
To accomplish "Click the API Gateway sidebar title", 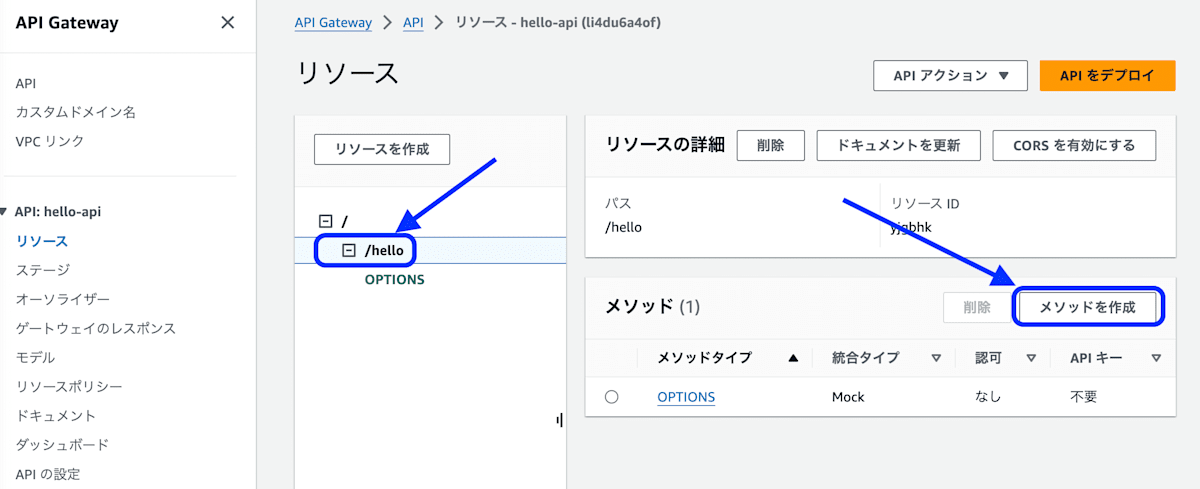I will click(x=67, y=23).
